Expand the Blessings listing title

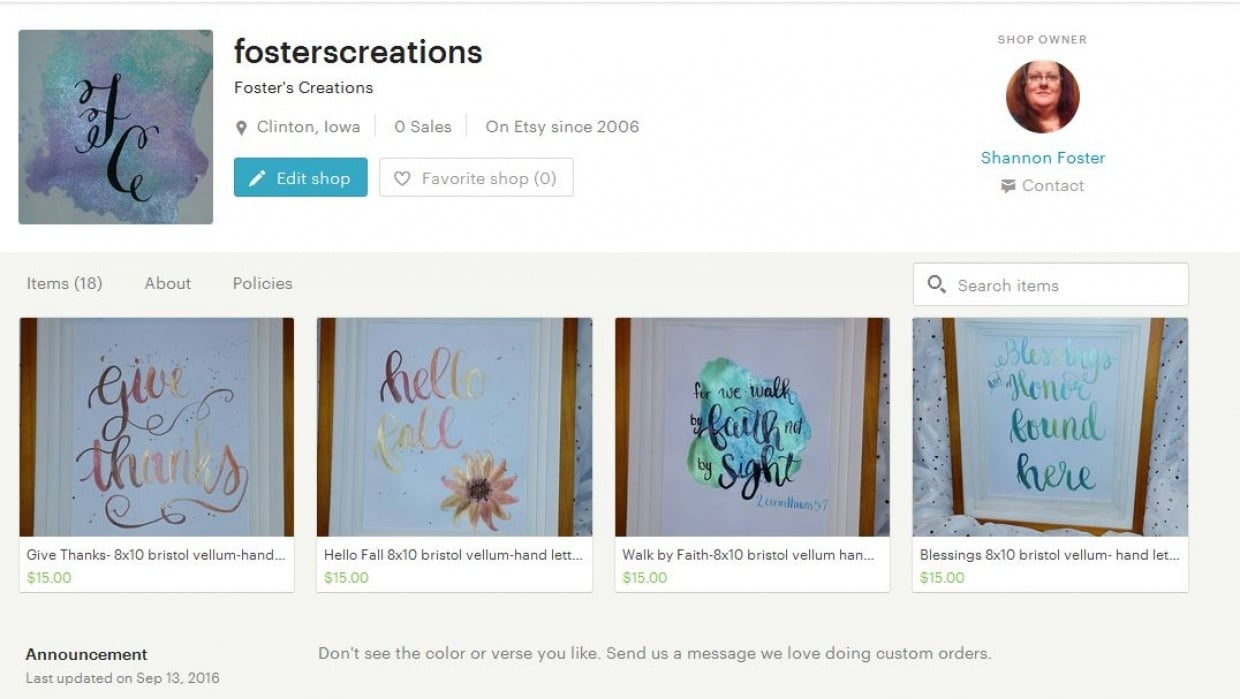(1048, 556)
